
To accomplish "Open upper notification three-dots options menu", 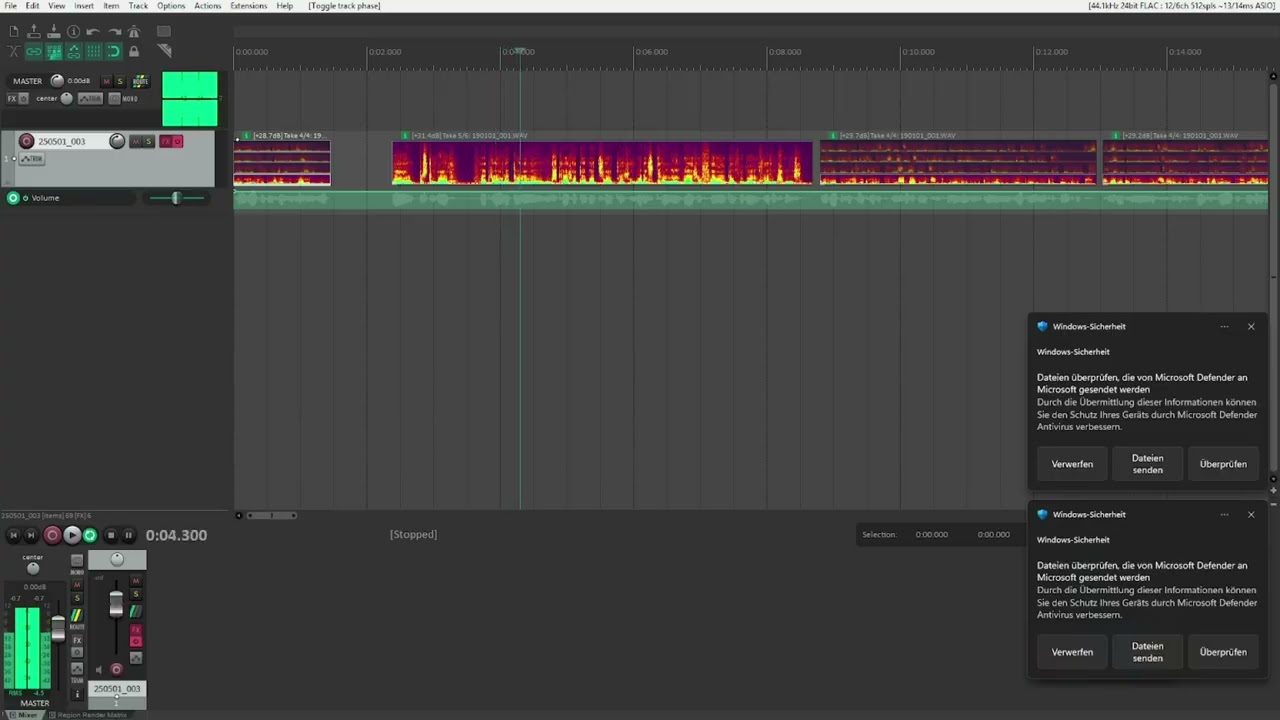I will 1224,327.
